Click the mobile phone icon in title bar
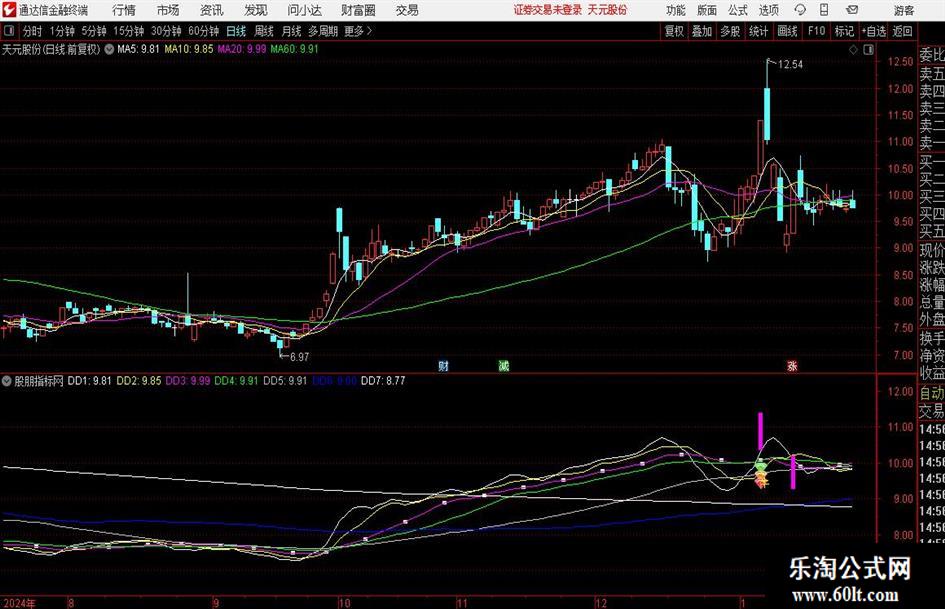Image resolution: width=945 pixels, height=609 pixels. coord(824,10)
